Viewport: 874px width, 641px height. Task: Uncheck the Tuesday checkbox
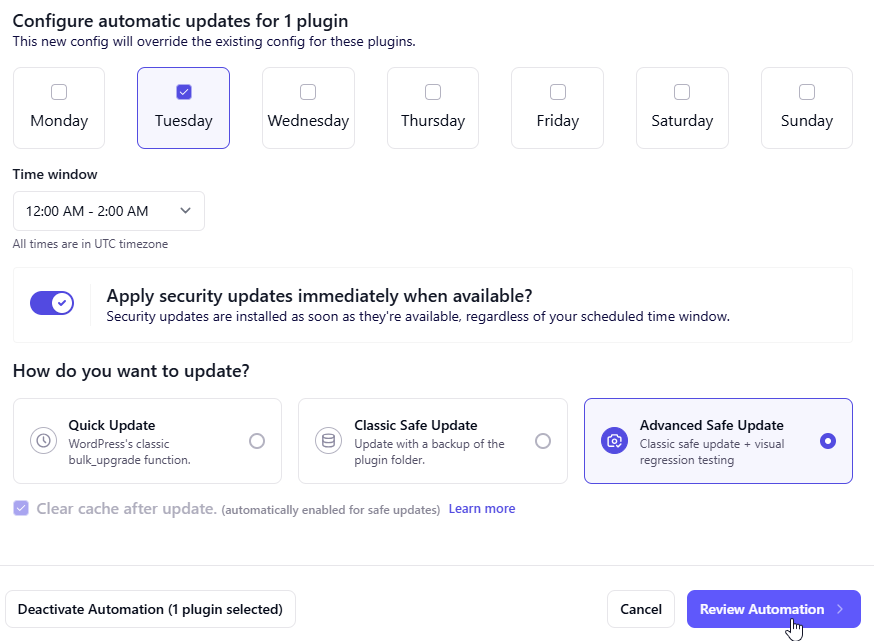click(183, 92)
